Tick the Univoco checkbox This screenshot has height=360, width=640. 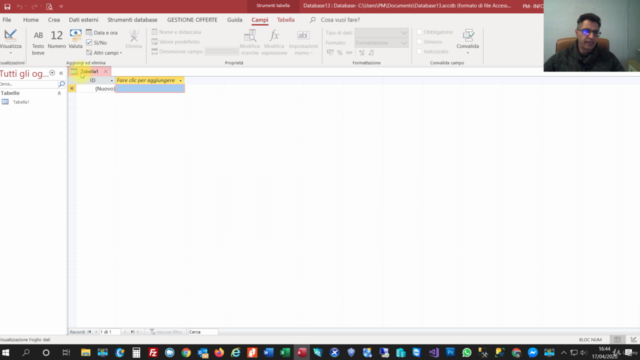coord(419,42)
